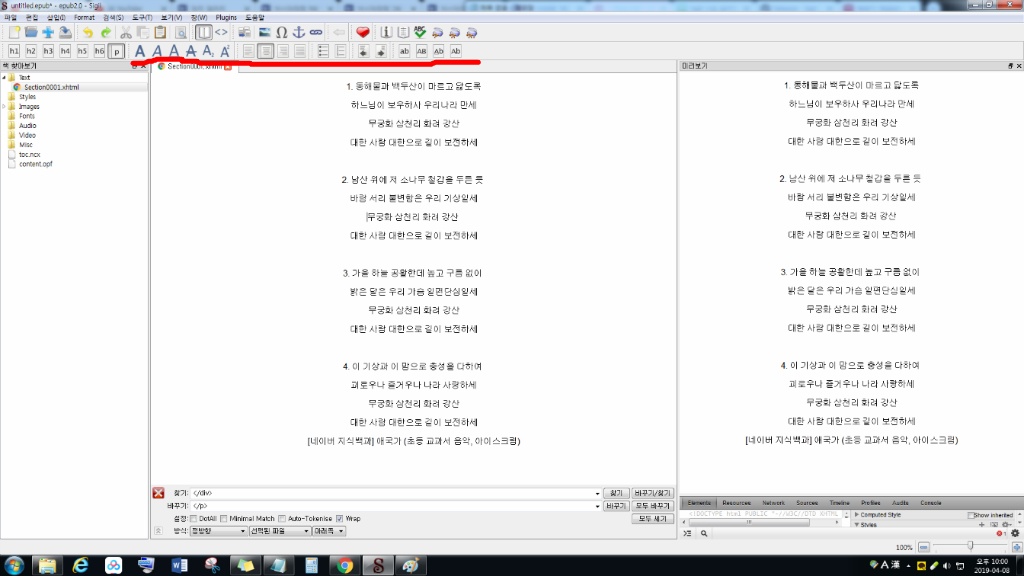Click the 바꾸기/찾기 replace-and-find button
Screen dimensions: 1024x576
point(652,493)
